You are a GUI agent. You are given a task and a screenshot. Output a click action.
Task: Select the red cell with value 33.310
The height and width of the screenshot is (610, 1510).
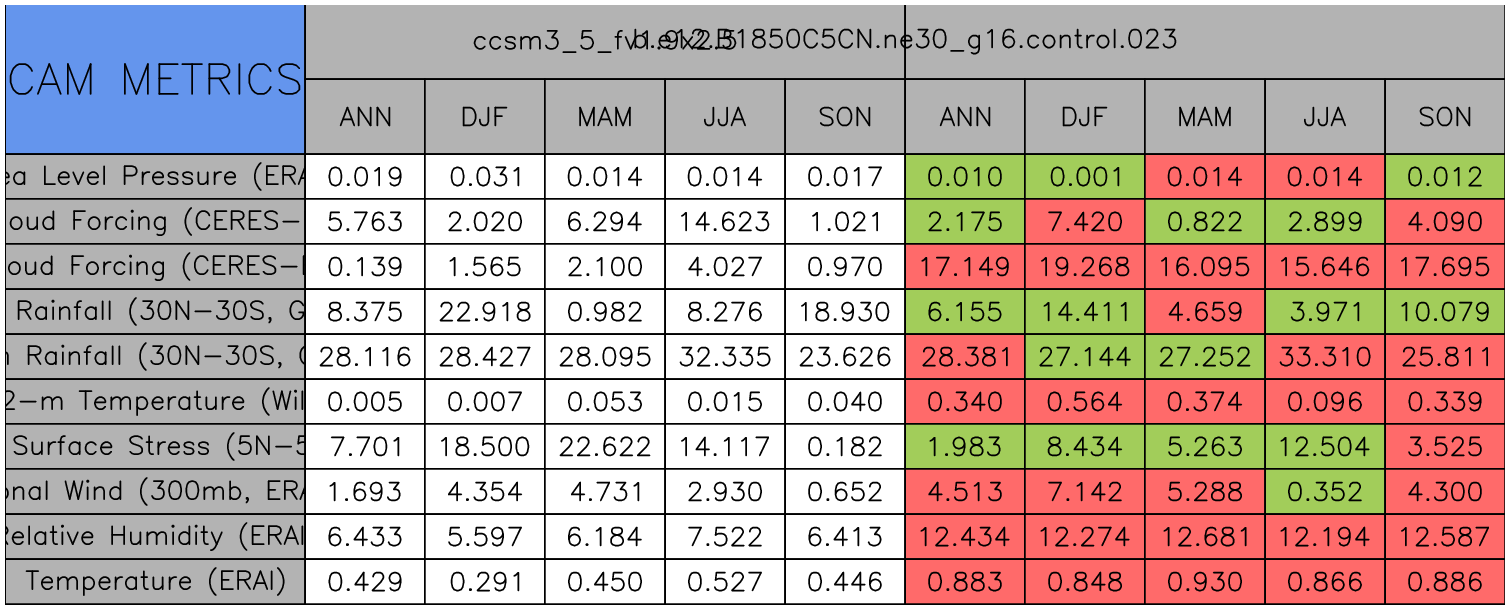point(1325,356)
